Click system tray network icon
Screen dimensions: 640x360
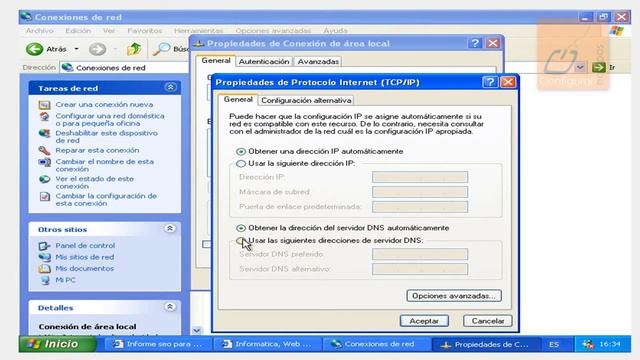coord(587,344)
